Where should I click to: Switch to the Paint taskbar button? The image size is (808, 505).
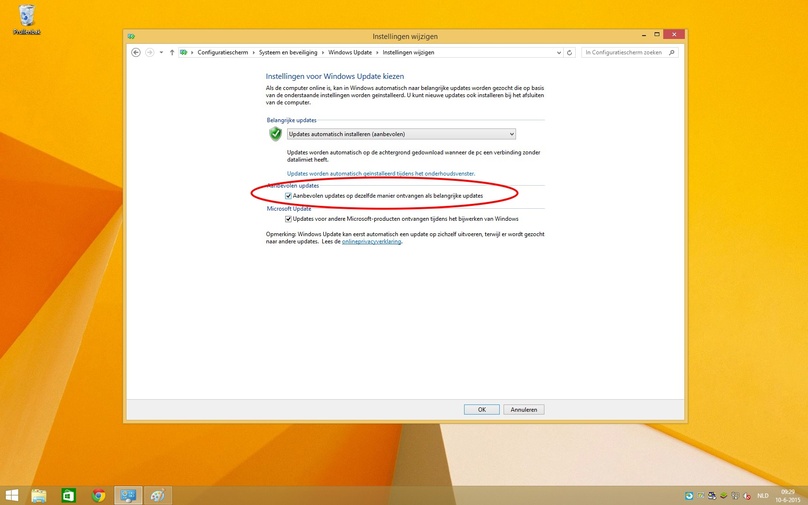[x=158, y=496]
